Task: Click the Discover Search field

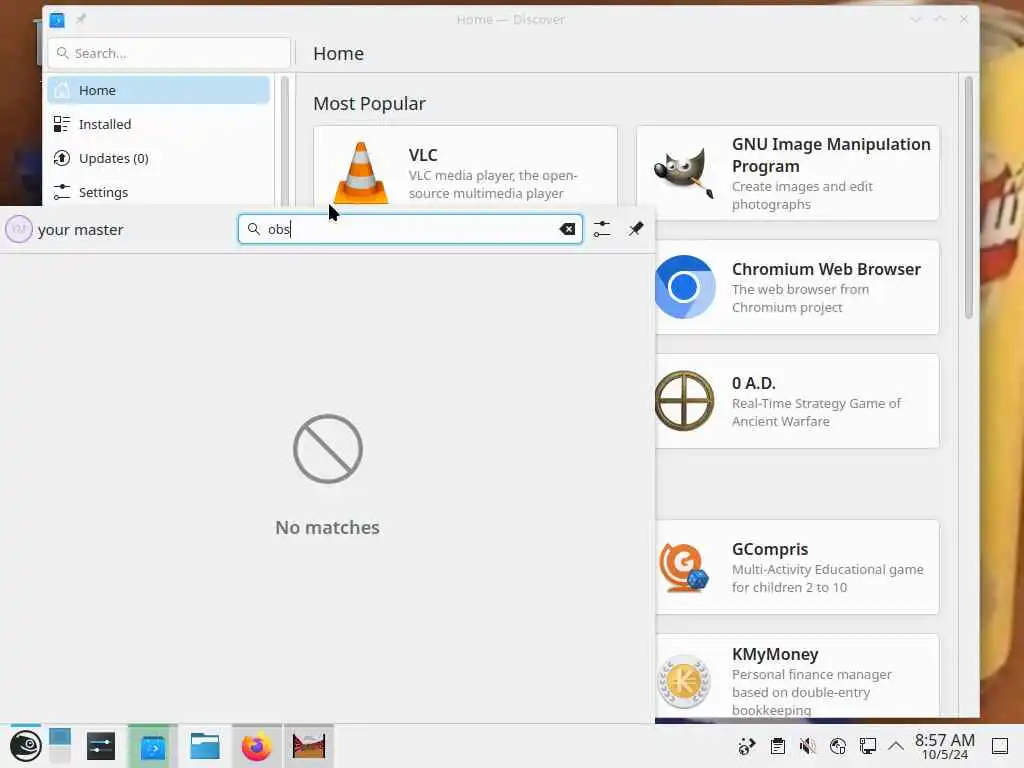Action: pyautogui.click(x=169, y=53)
